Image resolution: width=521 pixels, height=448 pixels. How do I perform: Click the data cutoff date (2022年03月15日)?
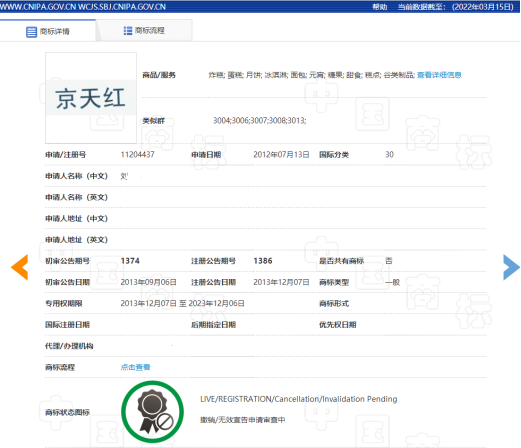483,7
